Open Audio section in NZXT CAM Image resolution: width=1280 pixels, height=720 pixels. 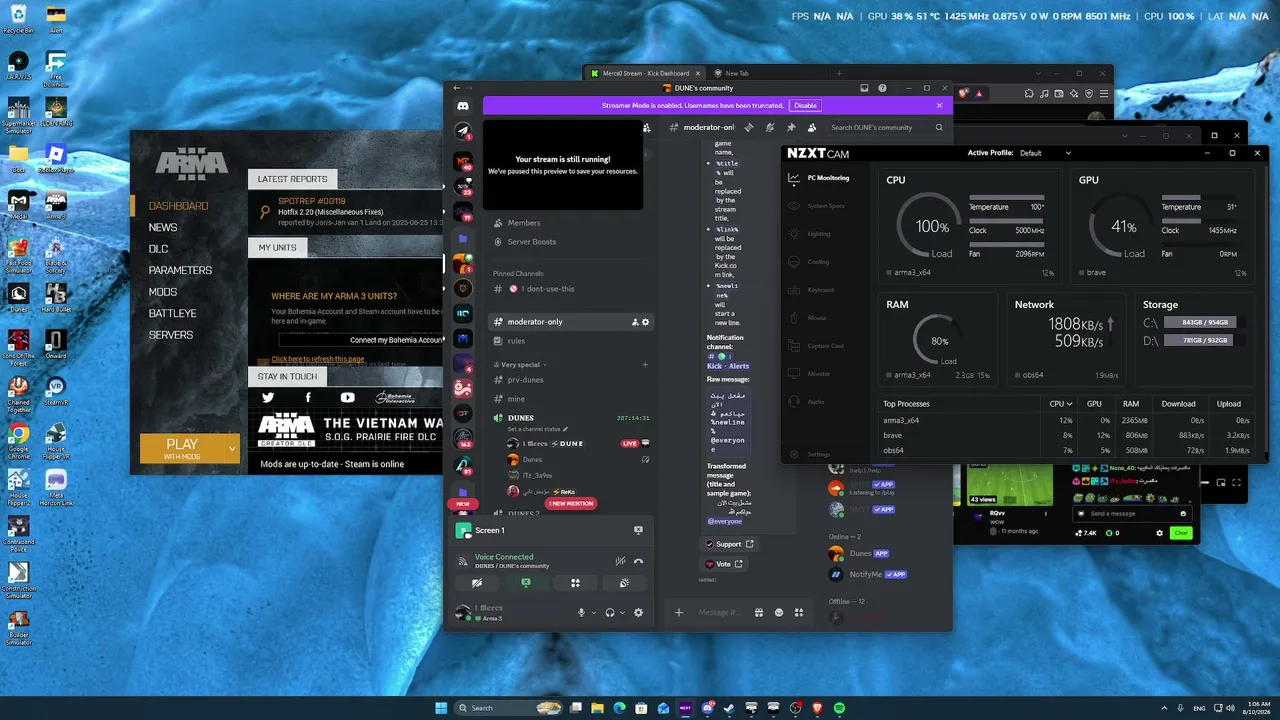tap(807, 402)
